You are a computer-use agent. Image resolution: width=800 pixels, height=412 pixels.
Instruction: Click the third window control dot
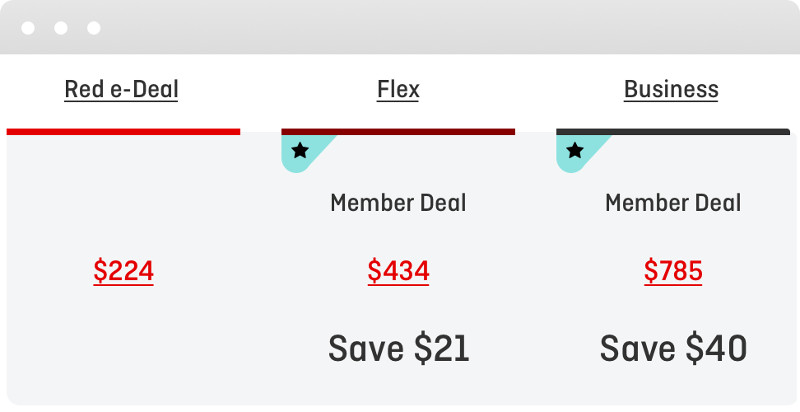coord(93,28)
